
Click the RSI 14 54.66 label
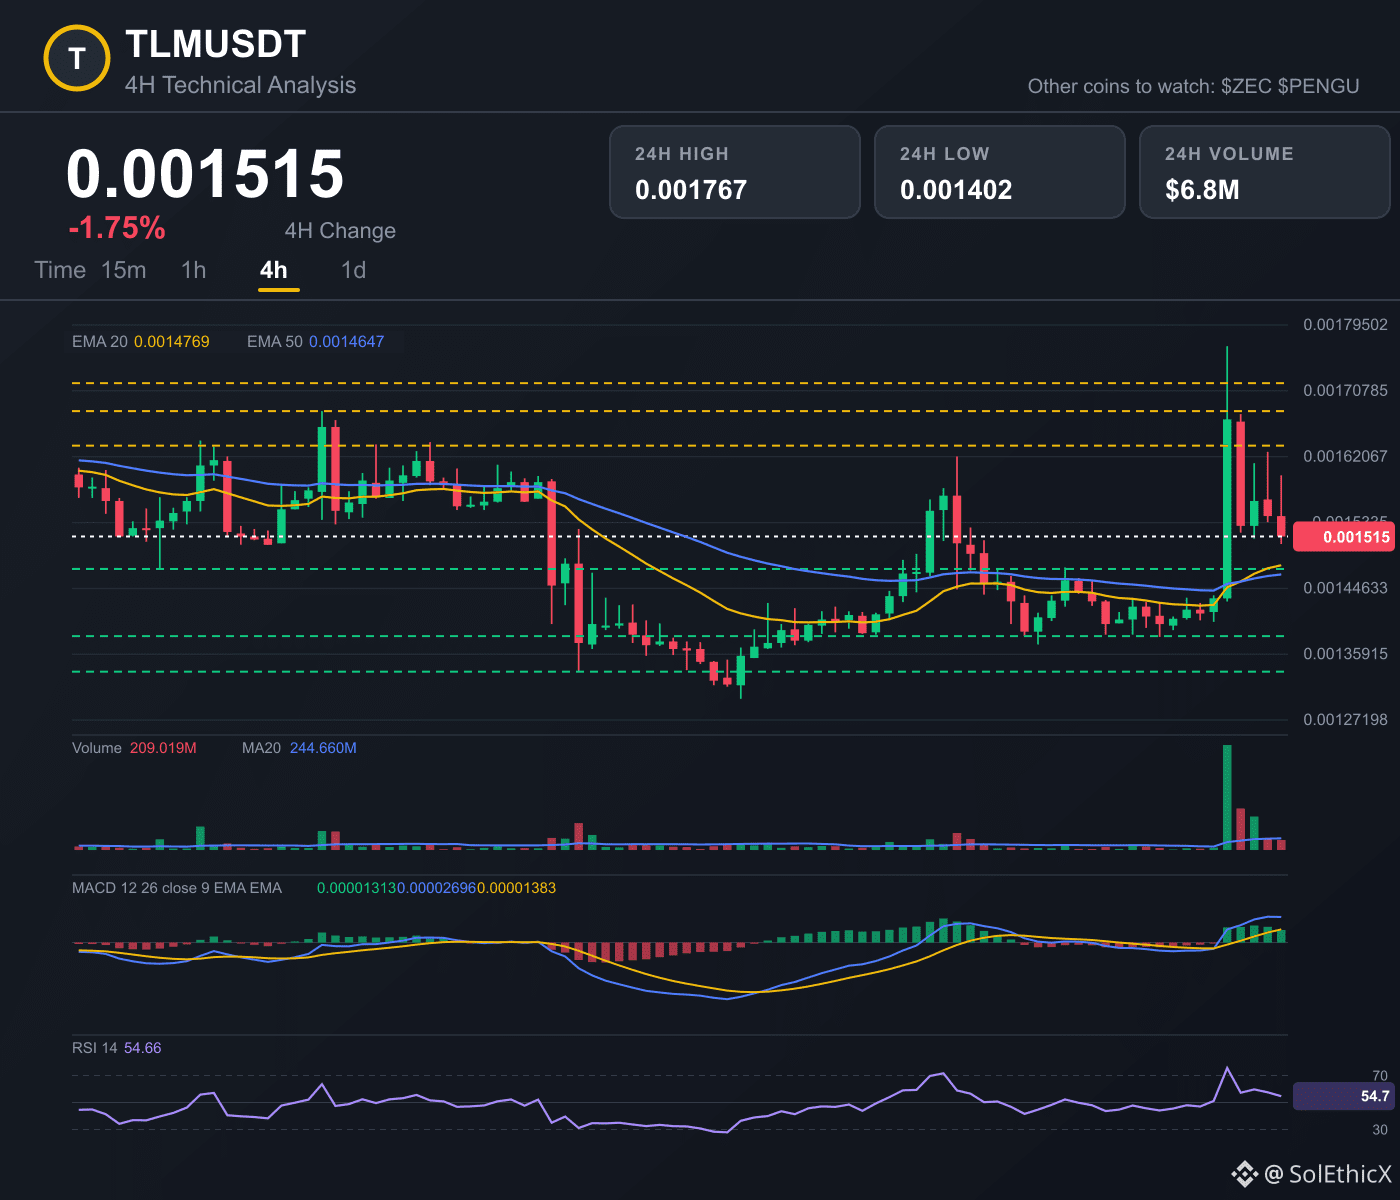point(117,1048)
